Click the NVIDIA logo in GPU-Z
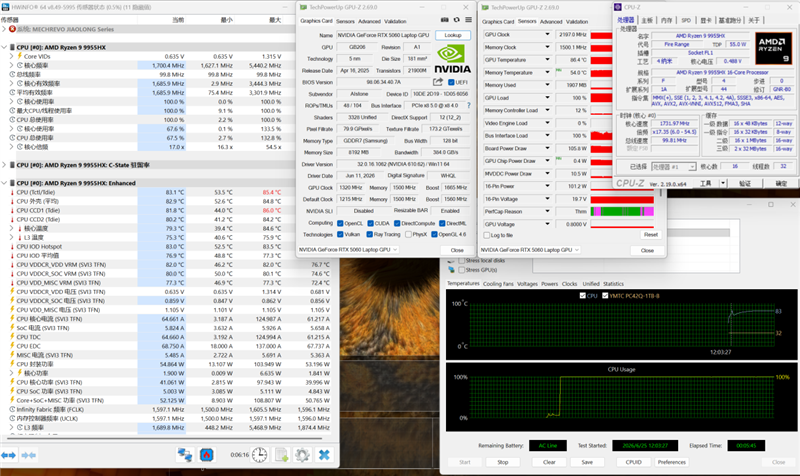Screen dimensions: 800x476 click(452, 59)
